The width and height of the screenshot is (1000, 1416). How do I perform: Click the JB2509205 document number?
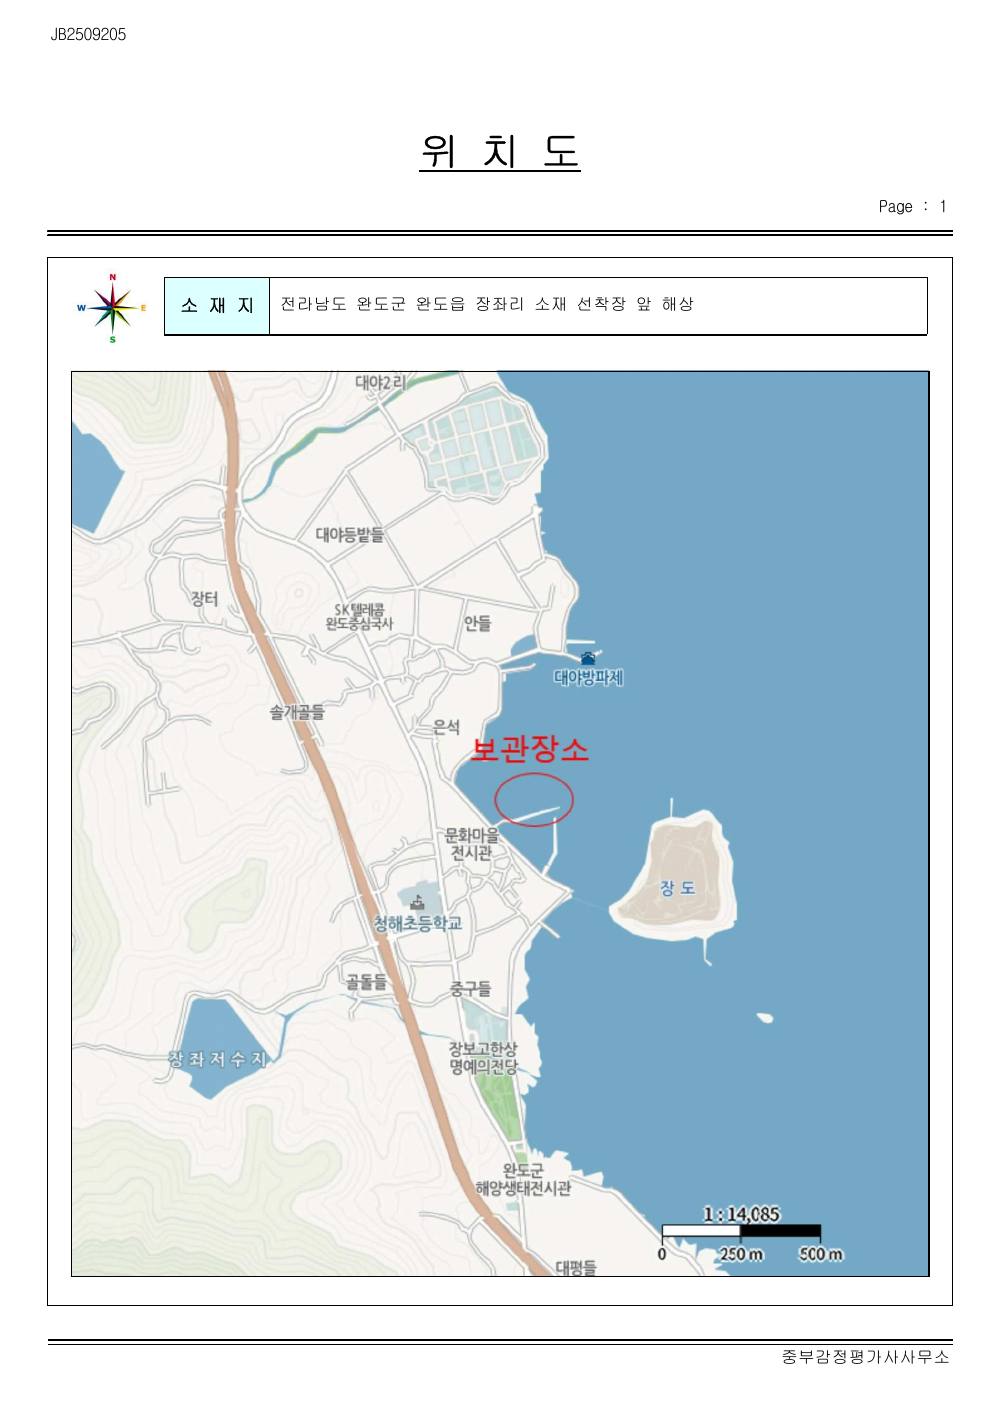pos(88,34)
